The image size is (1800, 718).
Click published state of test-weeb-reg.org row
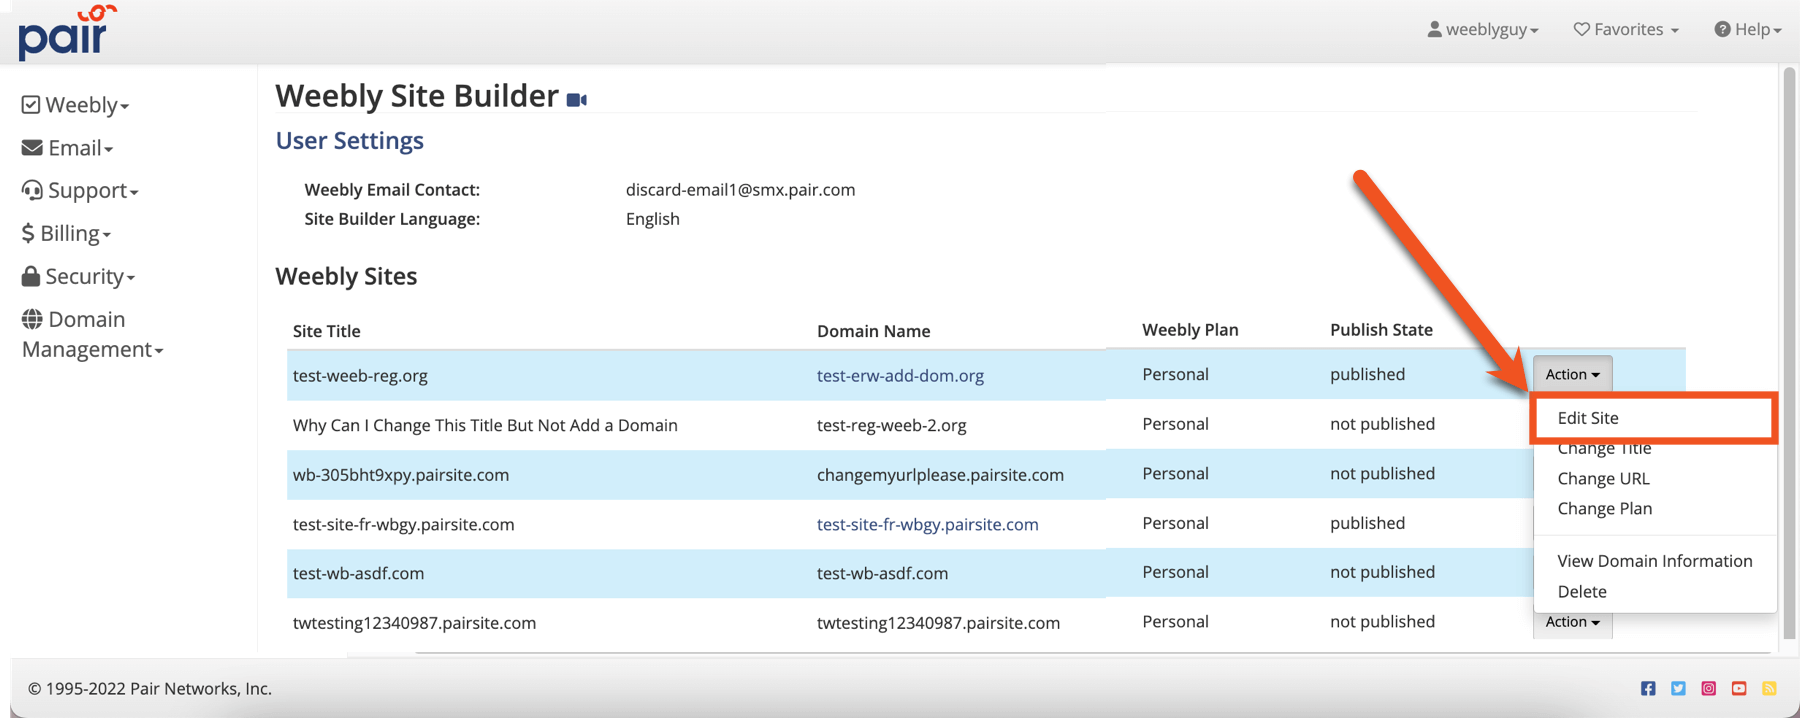coord(1367,374)
